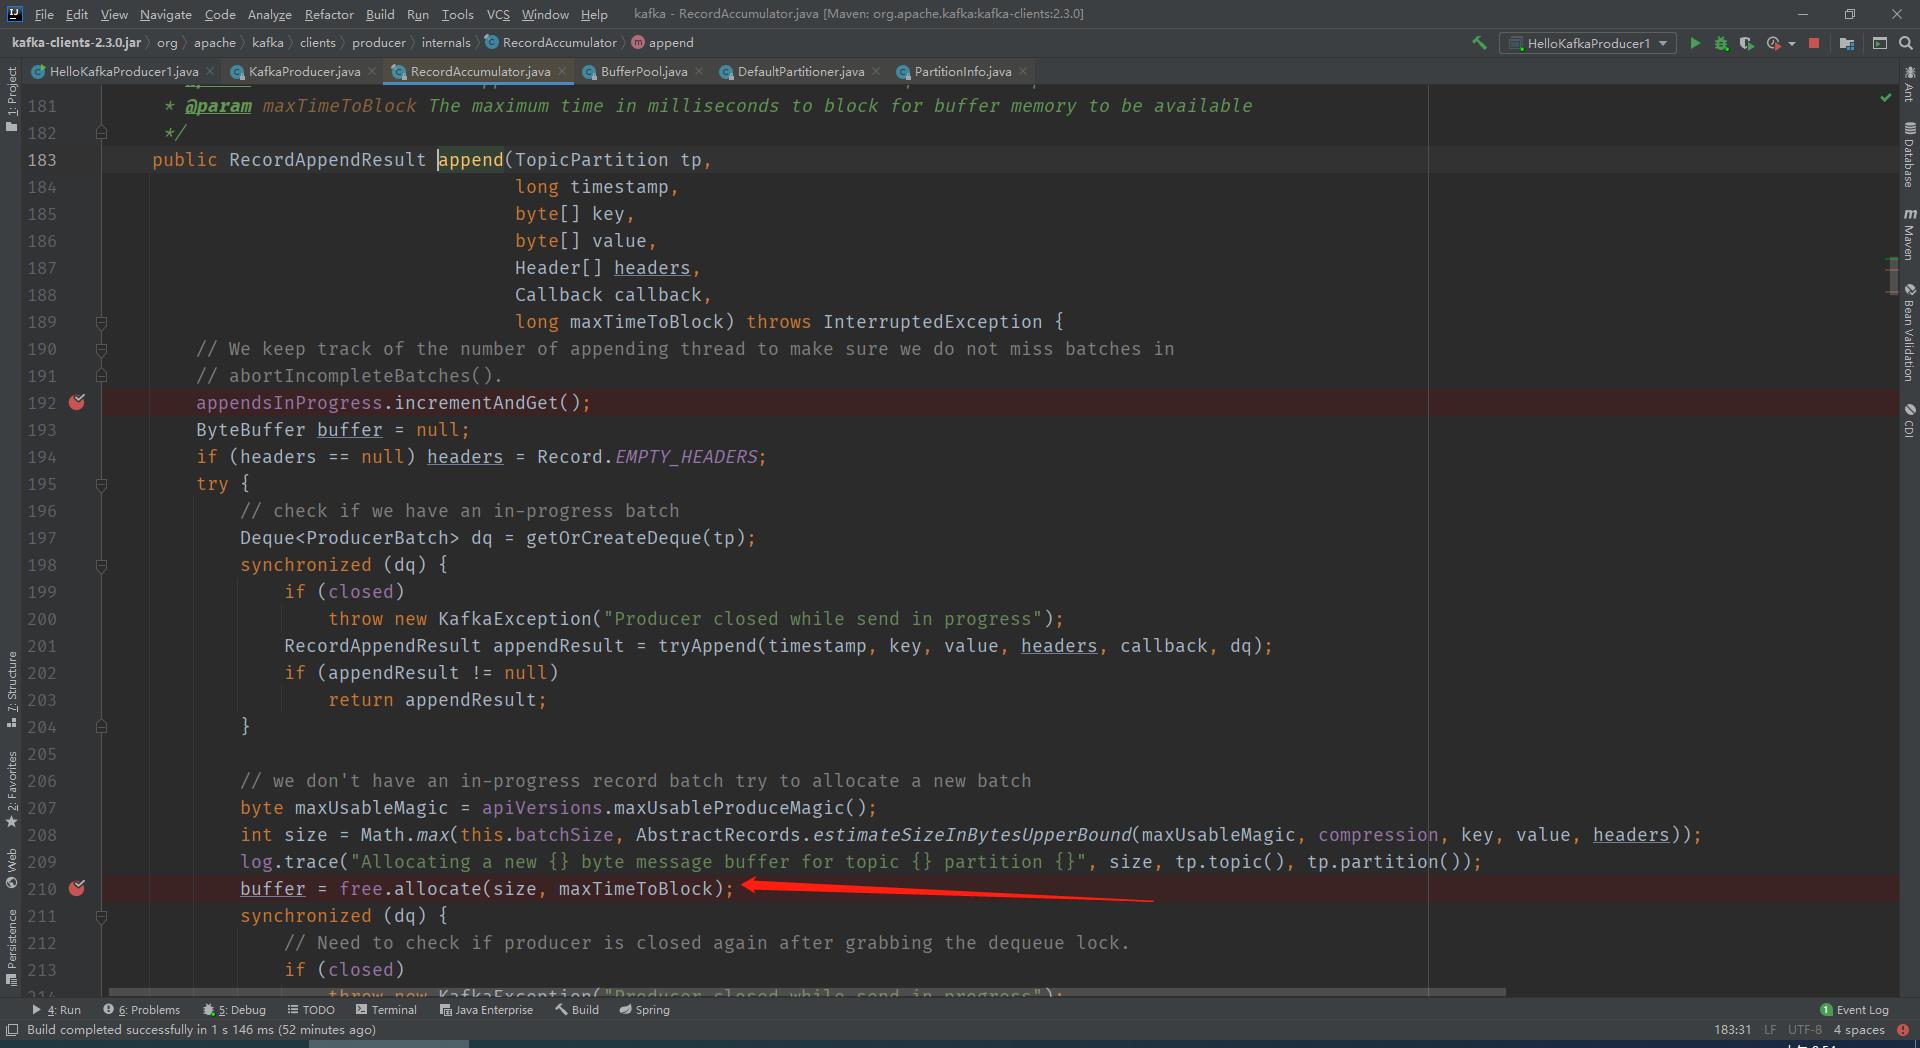Open the Favorites tool window
Viewport: 1920px width, 1048px height.
(x=11, y=788)
